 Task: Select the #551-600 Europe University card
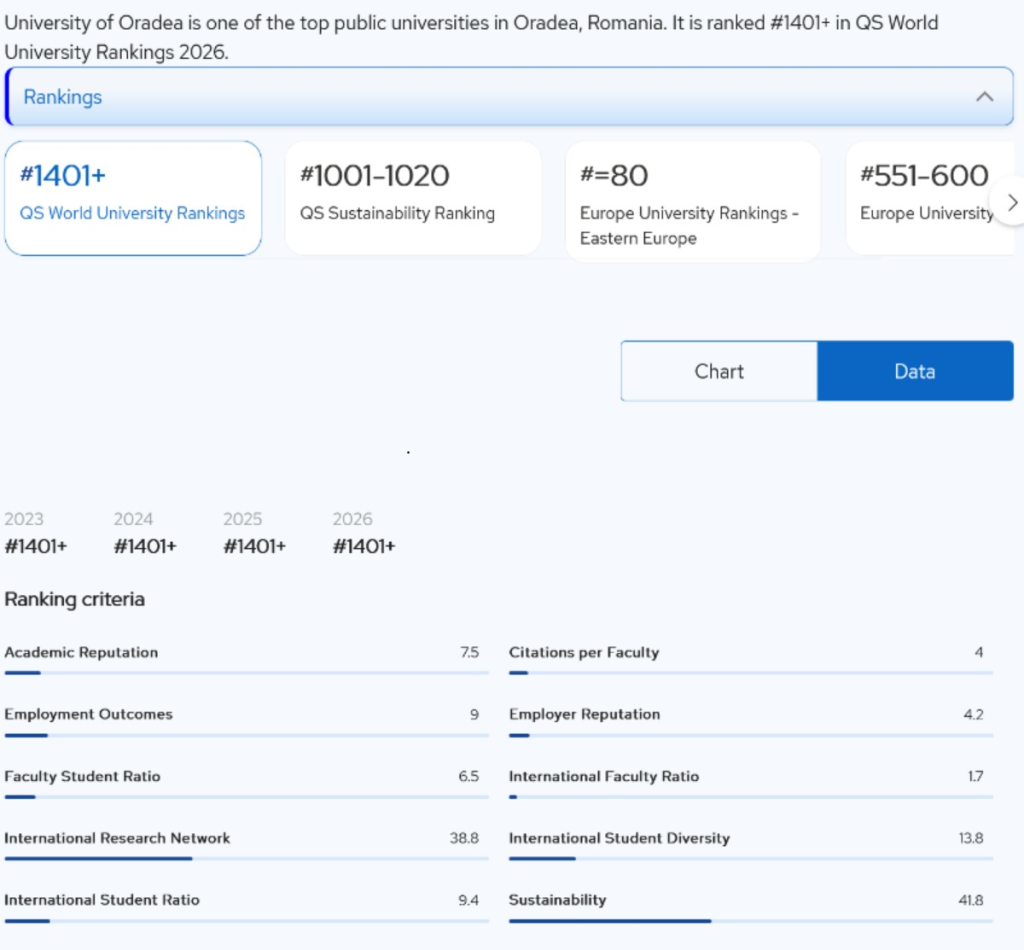coord(930,198)
